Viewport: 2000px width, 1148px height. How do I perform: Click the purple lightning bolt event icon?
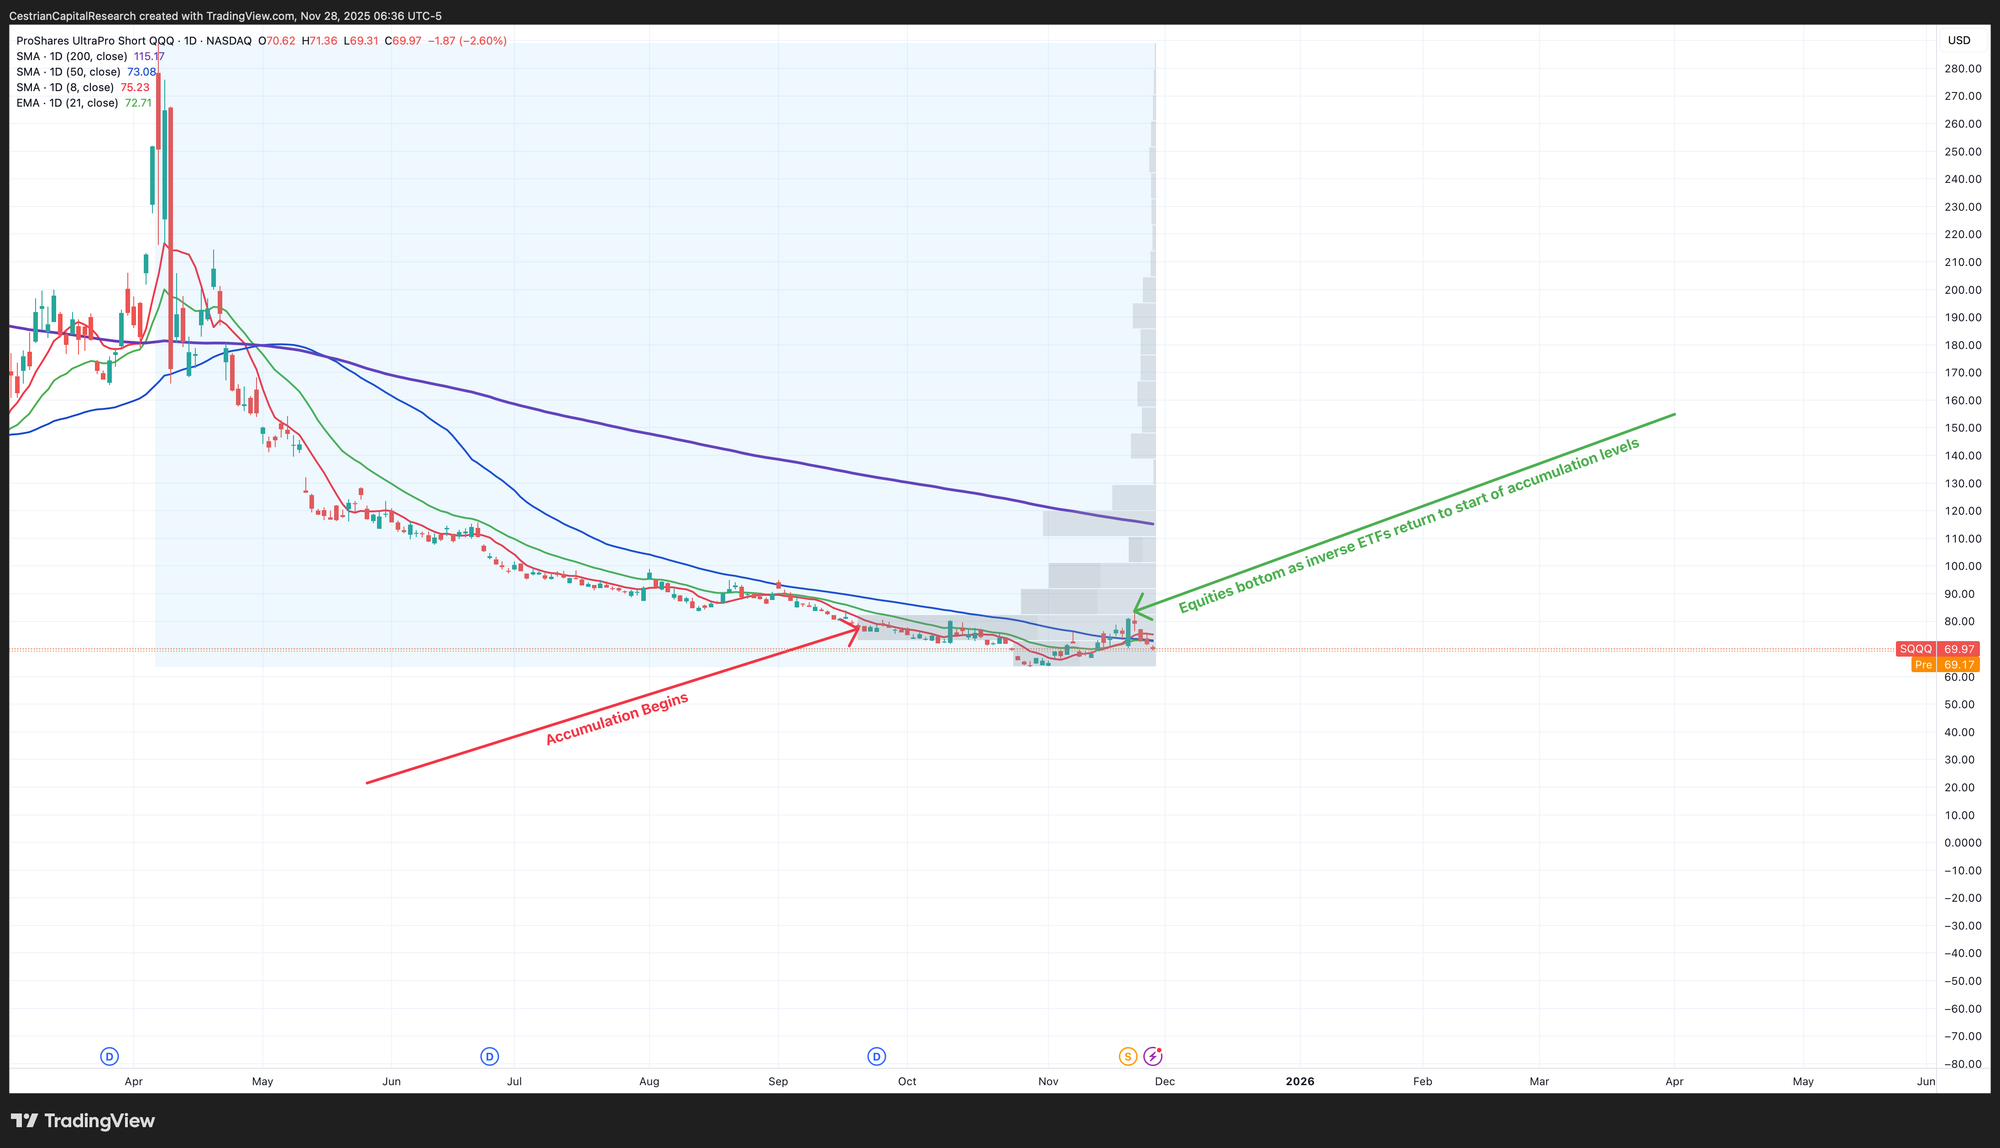(1152, 1056)
